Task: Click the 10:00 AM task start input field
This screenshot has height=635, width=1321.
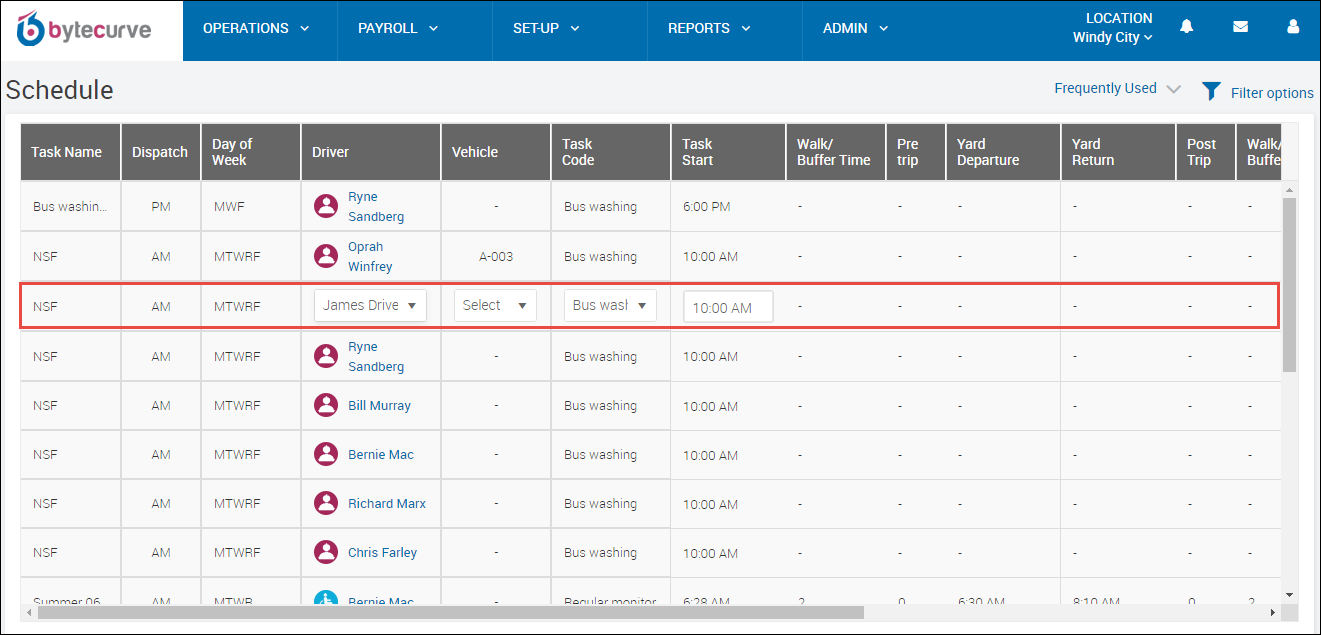Action: click(728, 307)
